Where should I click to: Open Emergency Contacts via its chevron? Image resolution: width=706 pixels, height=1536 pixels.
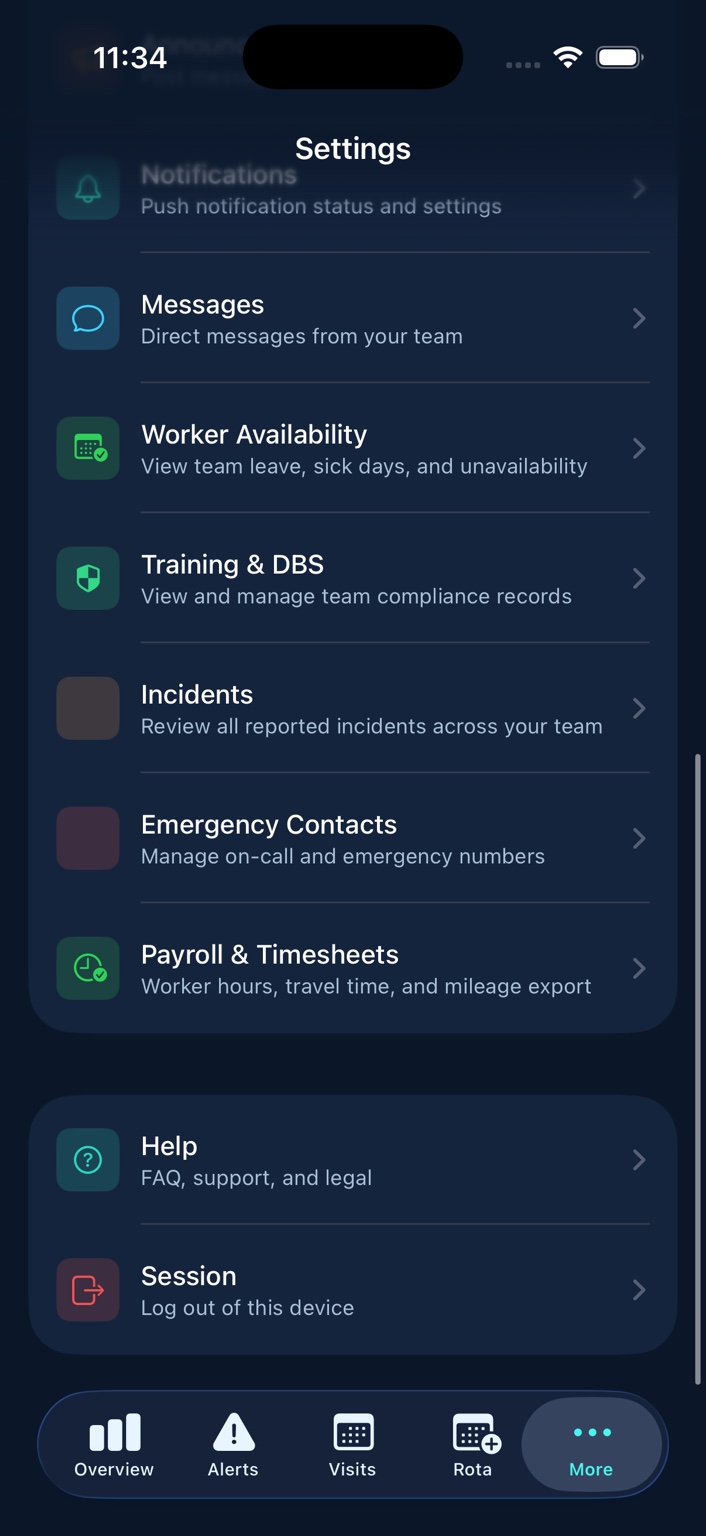639,838
